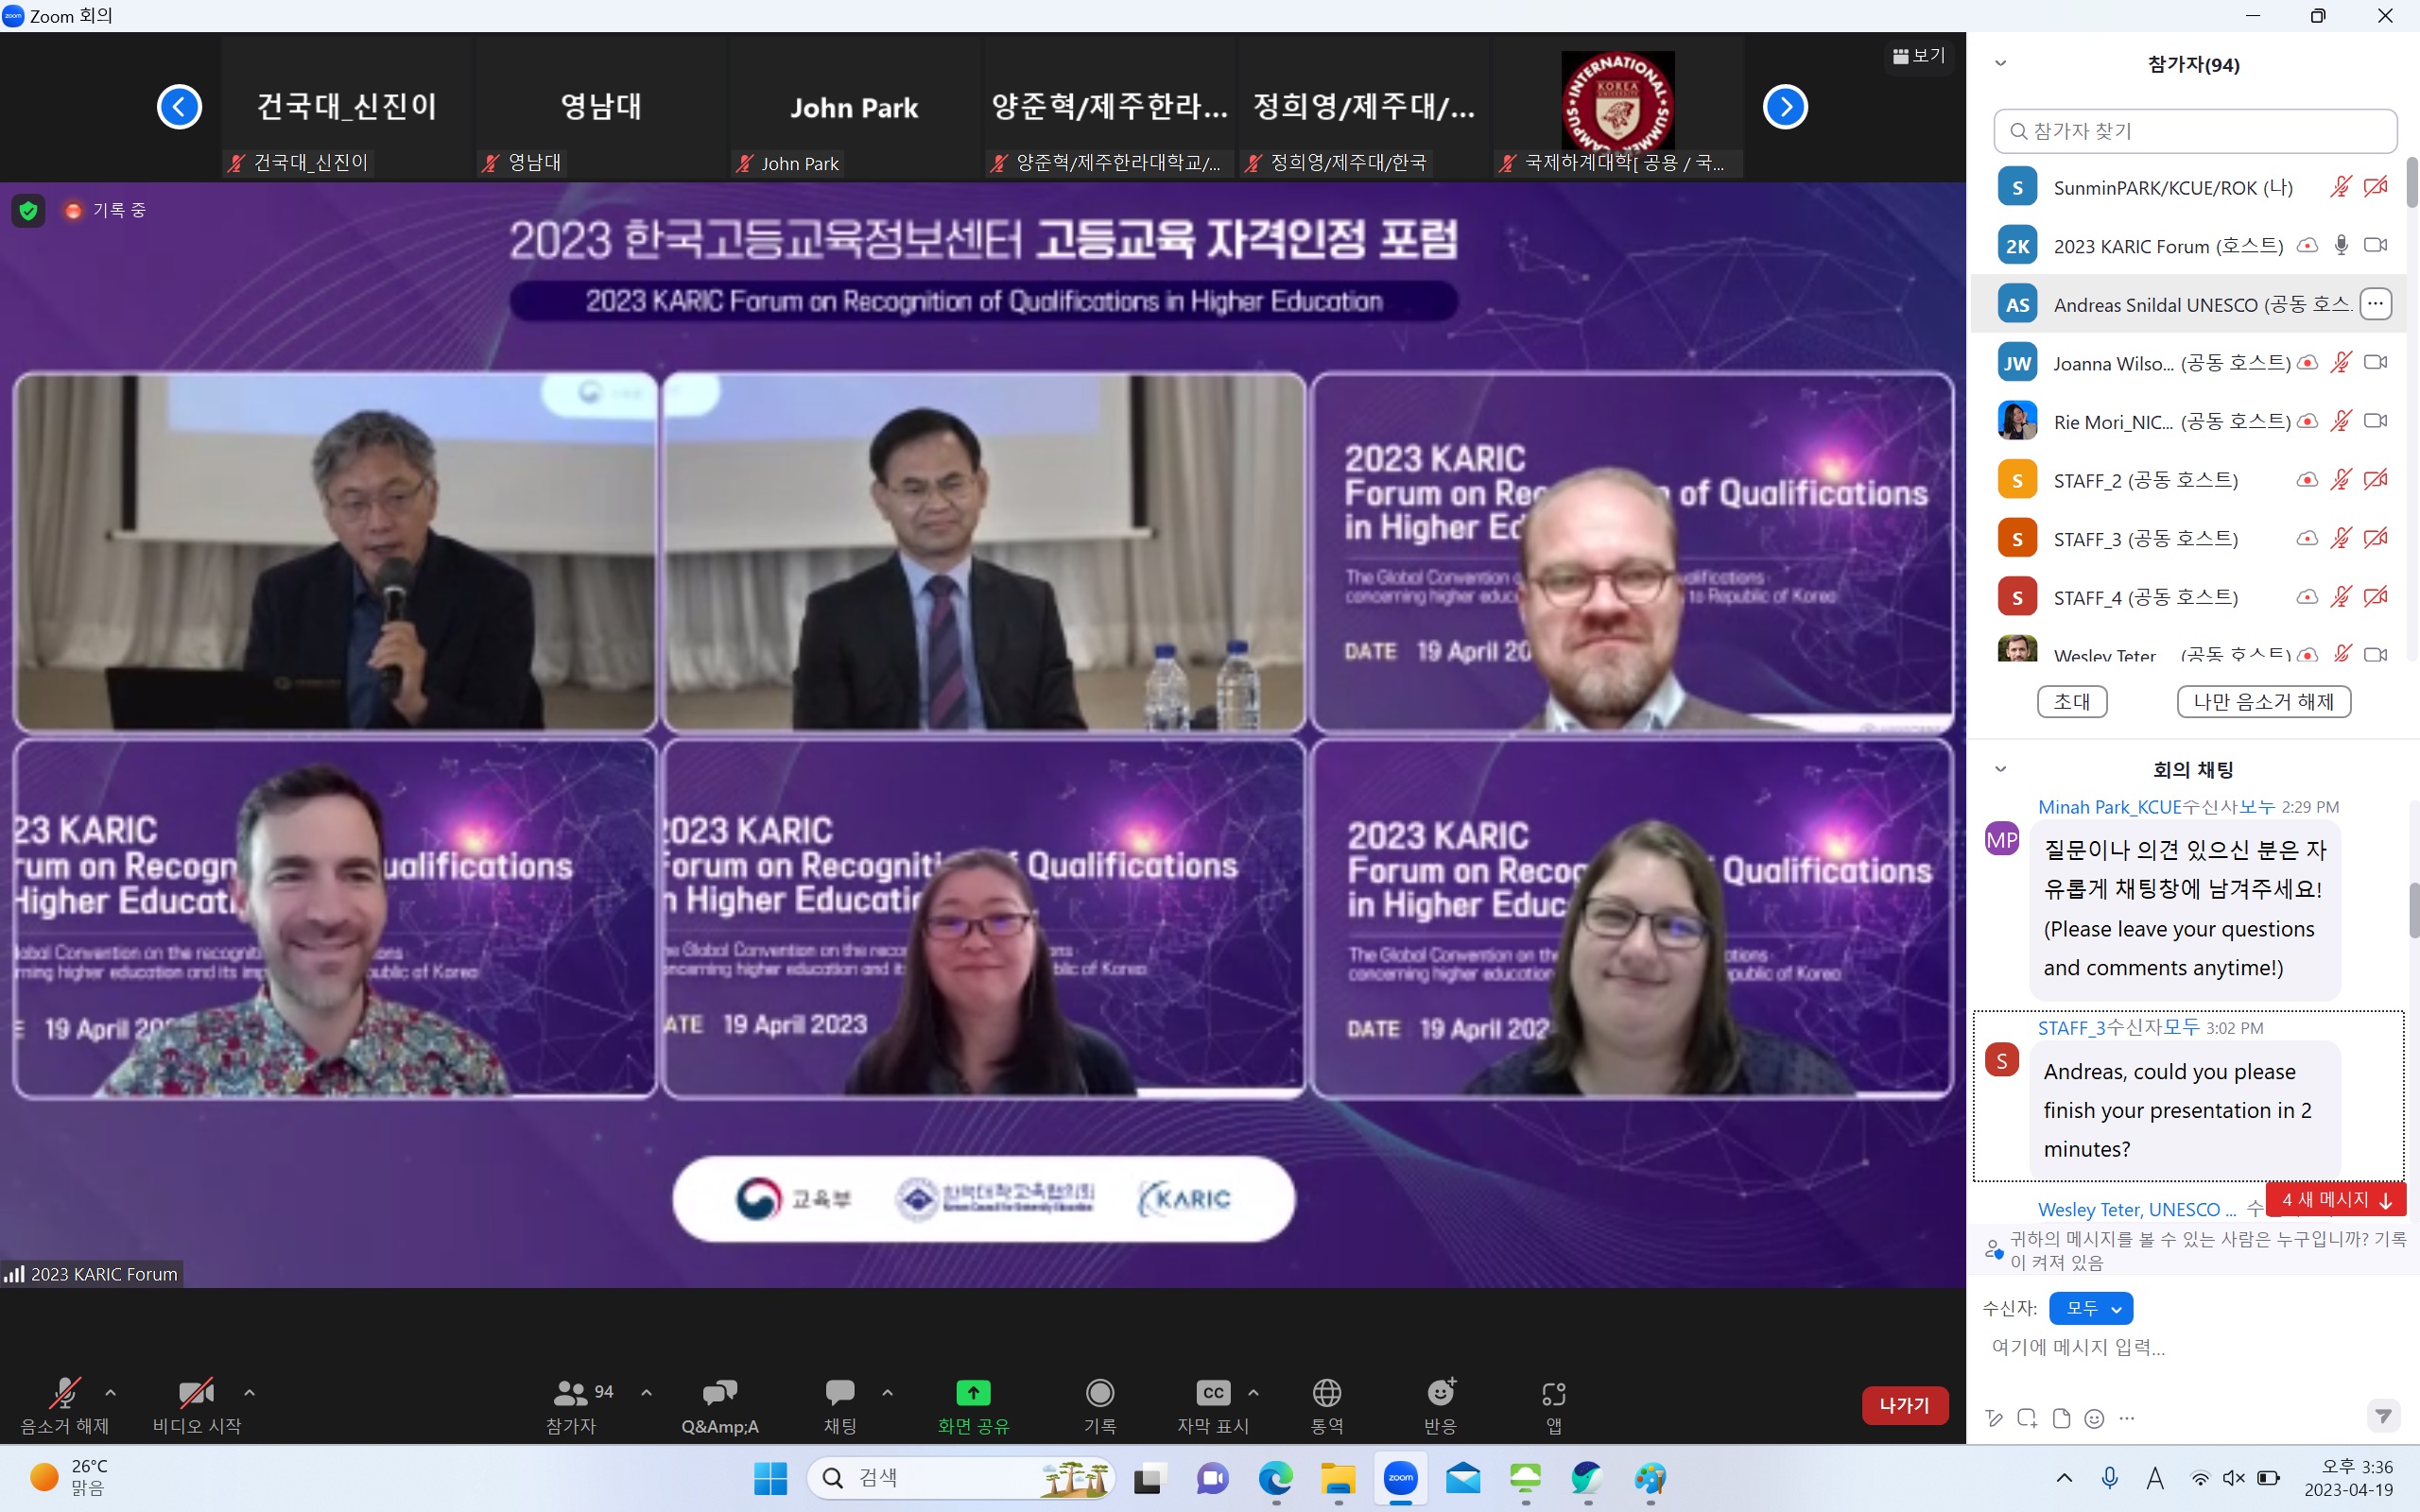Show previous video thumbnails with left arrow
Viewport: 2420px width, 1512px height.
pos(179,107)
